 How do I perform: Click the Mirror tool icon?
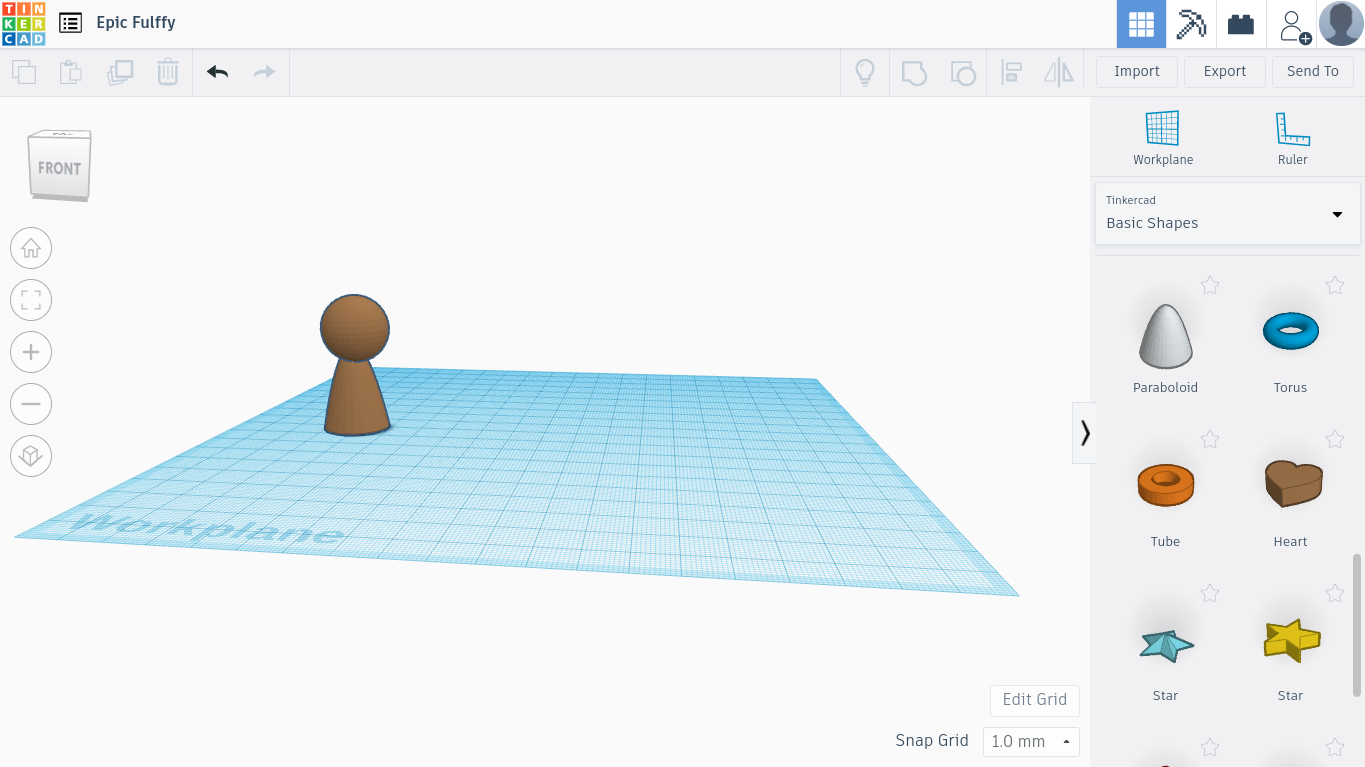pyautogui.click(x=1059, y=72)
